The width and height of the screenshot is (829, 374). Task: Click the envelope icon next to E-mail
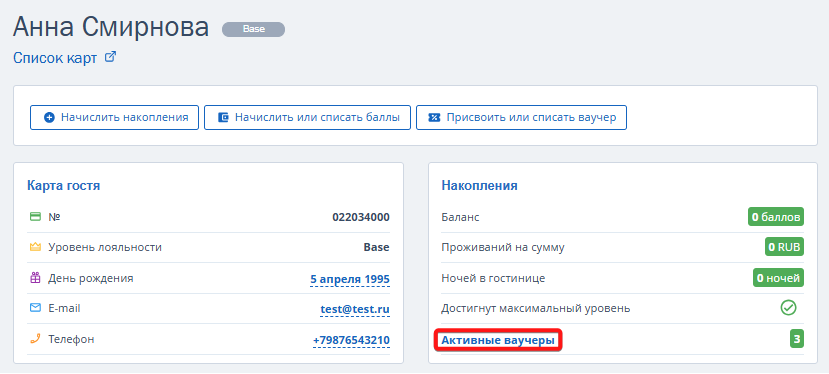point(35,308)
